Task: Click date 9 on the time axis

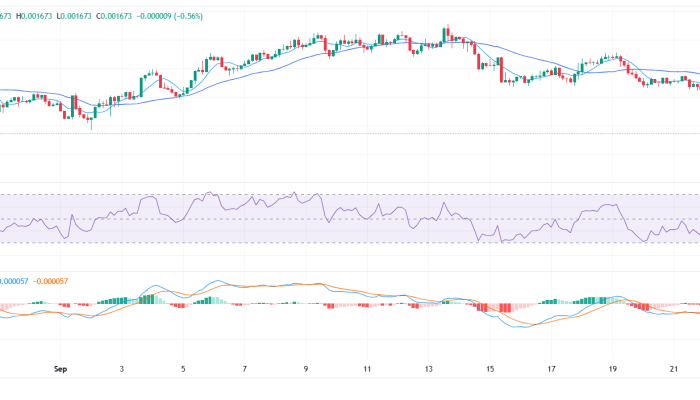Action: (306, 369)
